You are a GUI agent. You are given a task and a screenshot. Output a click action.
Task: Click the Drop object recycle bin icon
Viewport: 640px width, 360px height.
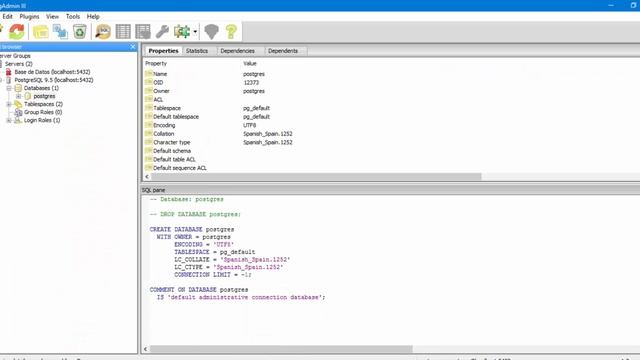(x=80, y=31)
